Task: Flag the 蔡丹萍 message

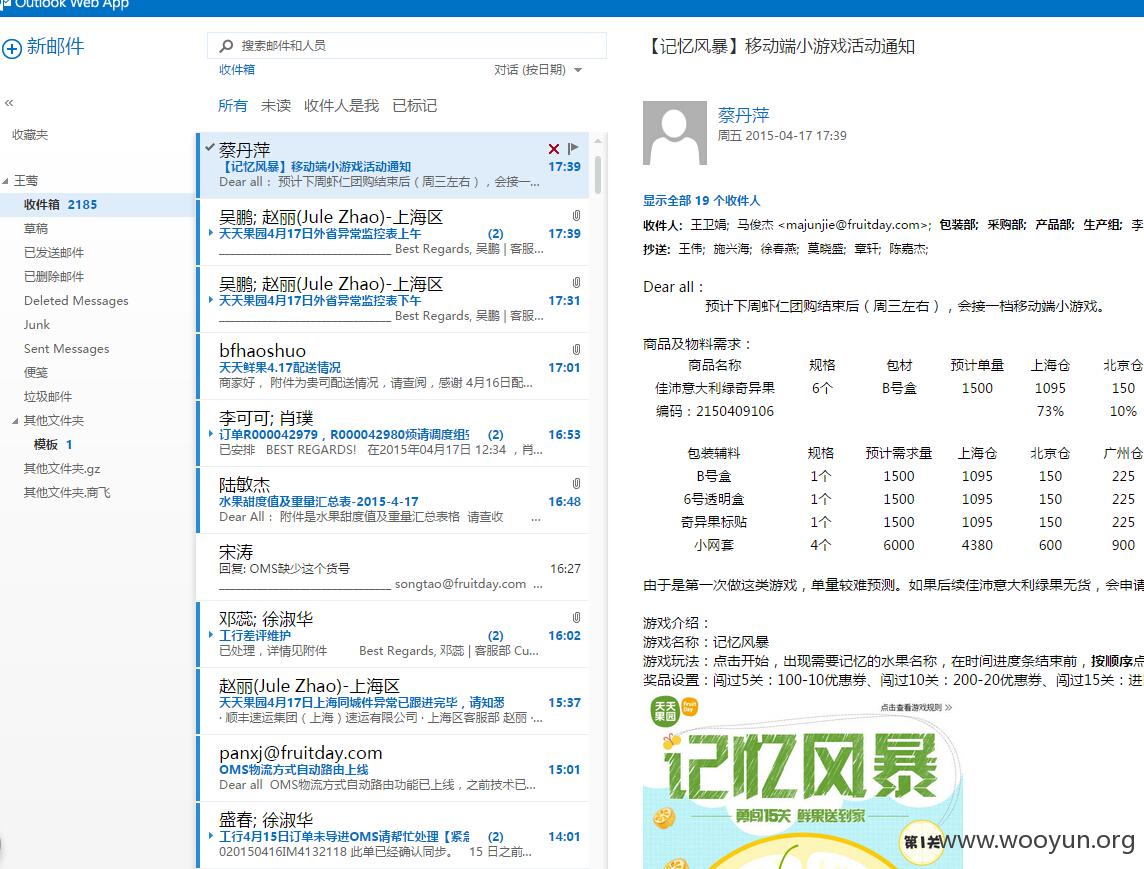Action: point(573,148)
